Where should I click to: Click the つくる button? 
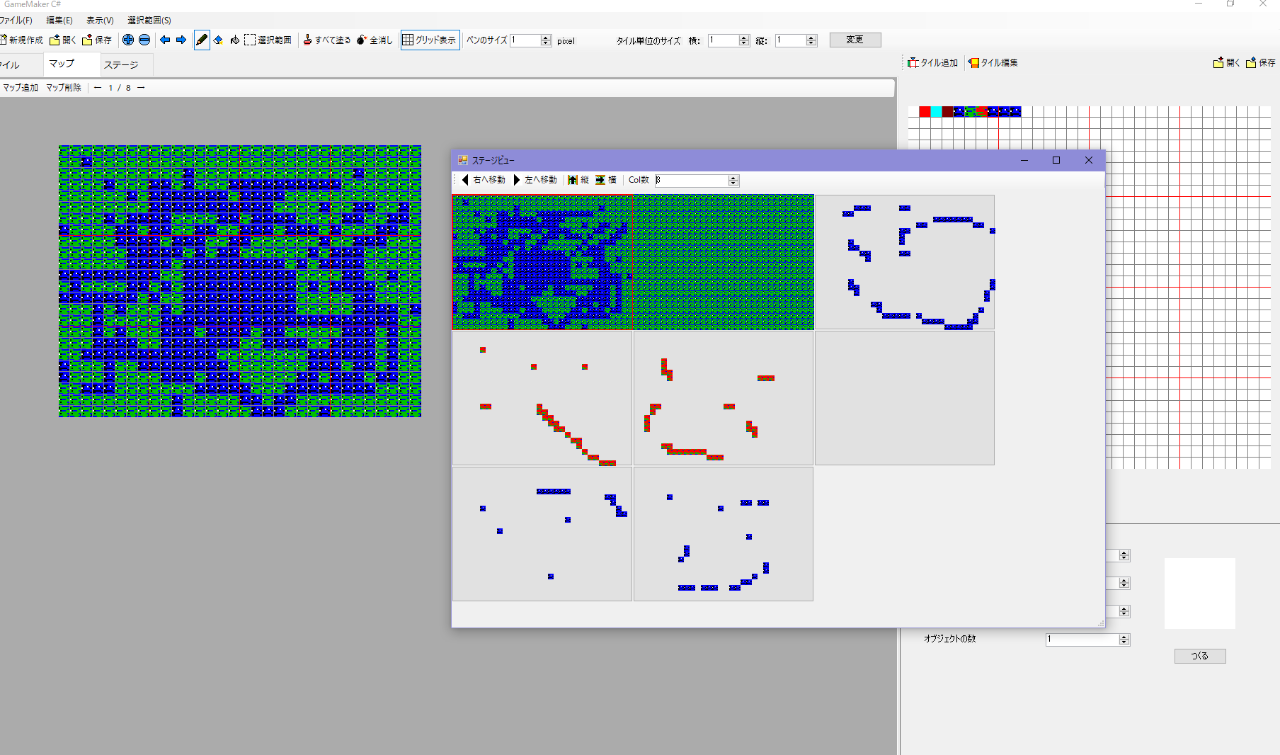(x=1199, y=656)
